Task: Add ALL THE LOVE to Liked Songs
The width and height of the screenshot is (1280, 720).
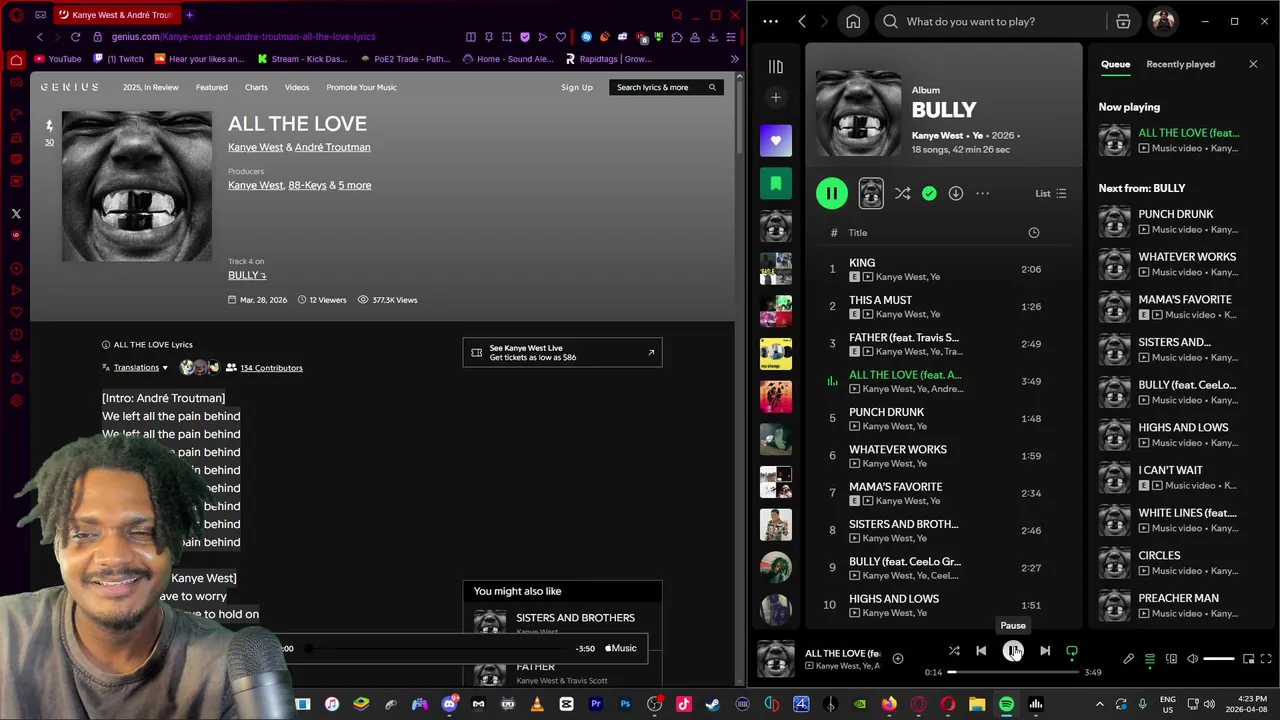Action: tap(898, 659)
